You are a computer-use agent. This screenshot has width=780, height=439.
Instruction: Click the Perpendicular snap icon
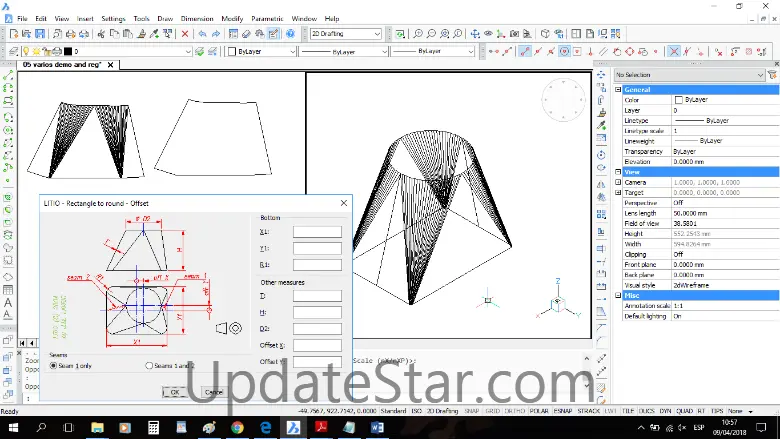pyautogui.click(x=590, y=51)
